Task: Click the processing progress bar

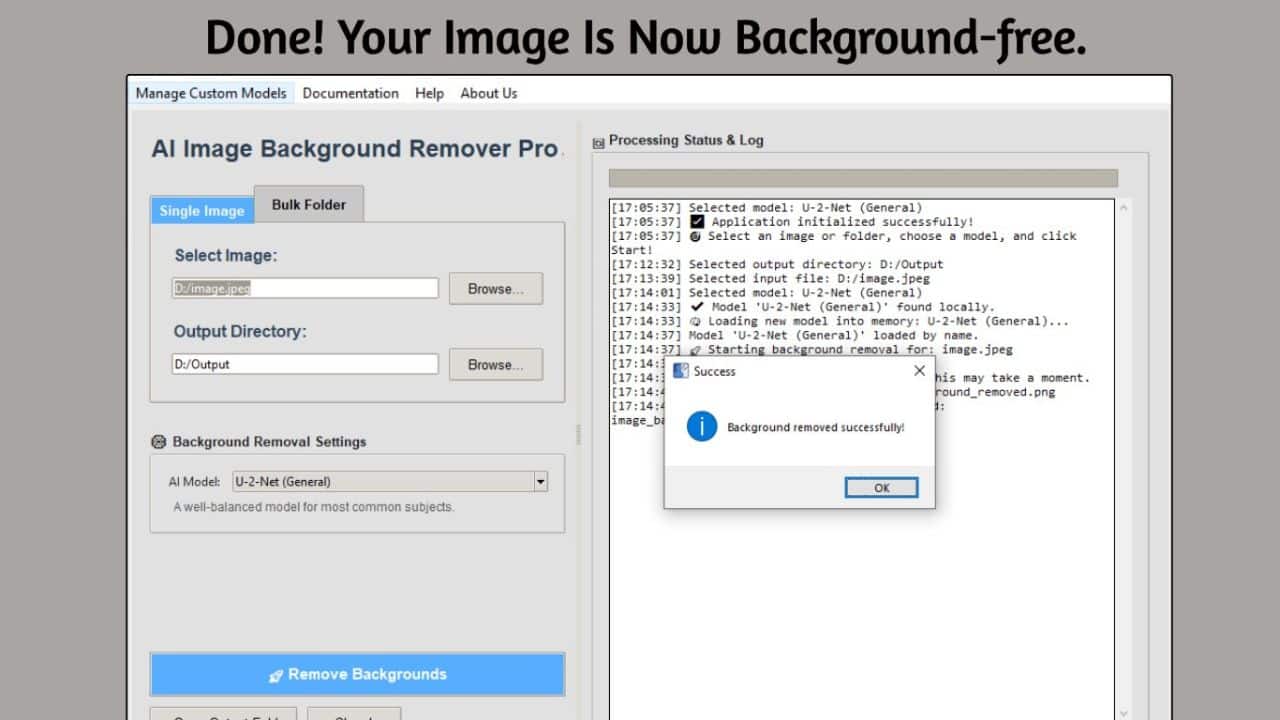Action: [862, 178]
